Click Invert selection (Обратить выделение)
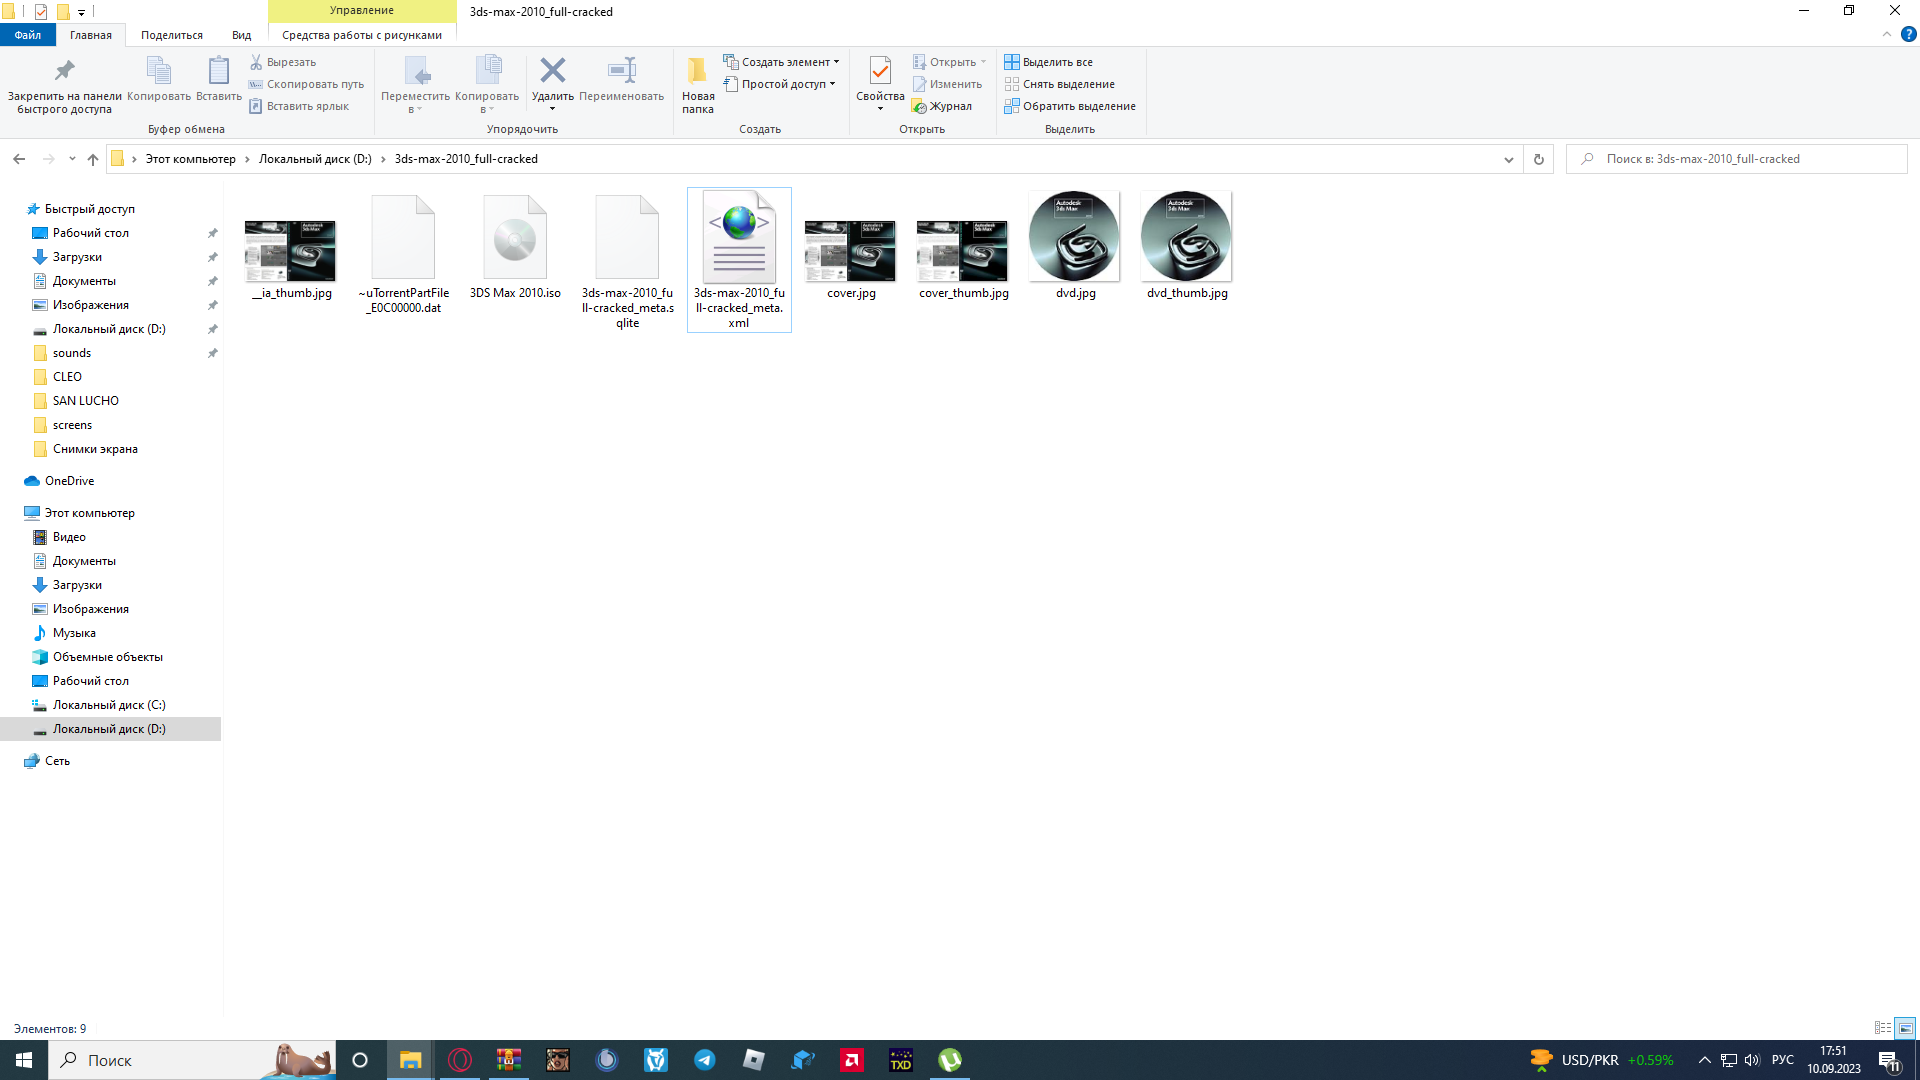 [x=1070, y=106]
